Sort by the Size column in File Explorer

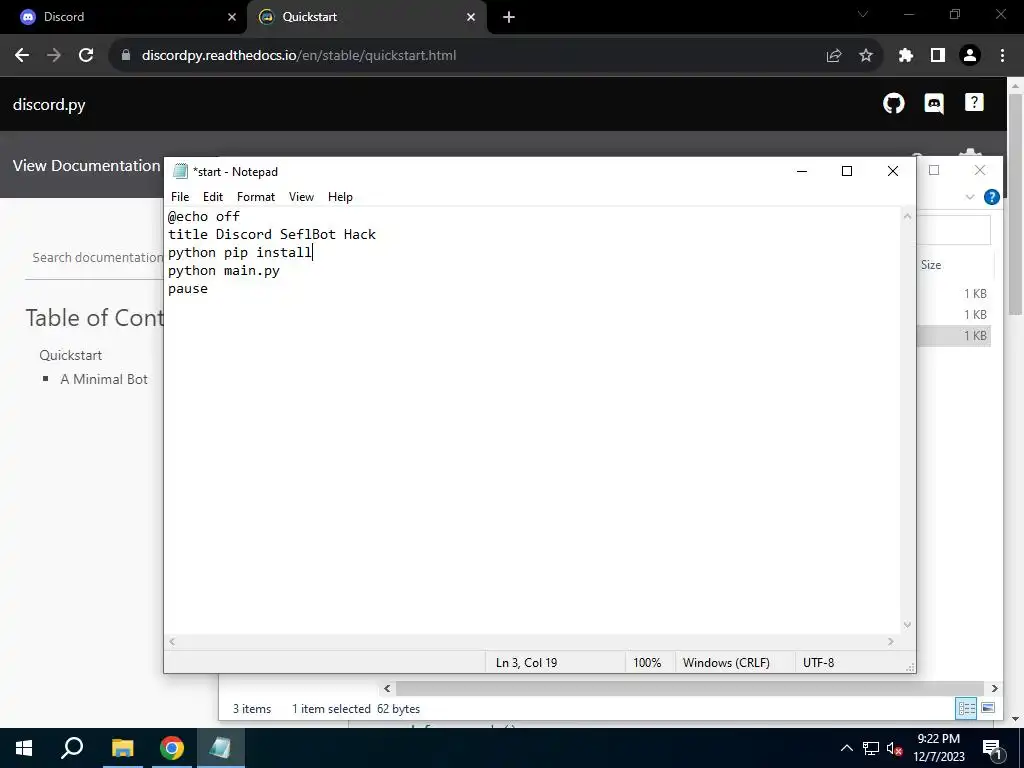(x=931, y=264)
